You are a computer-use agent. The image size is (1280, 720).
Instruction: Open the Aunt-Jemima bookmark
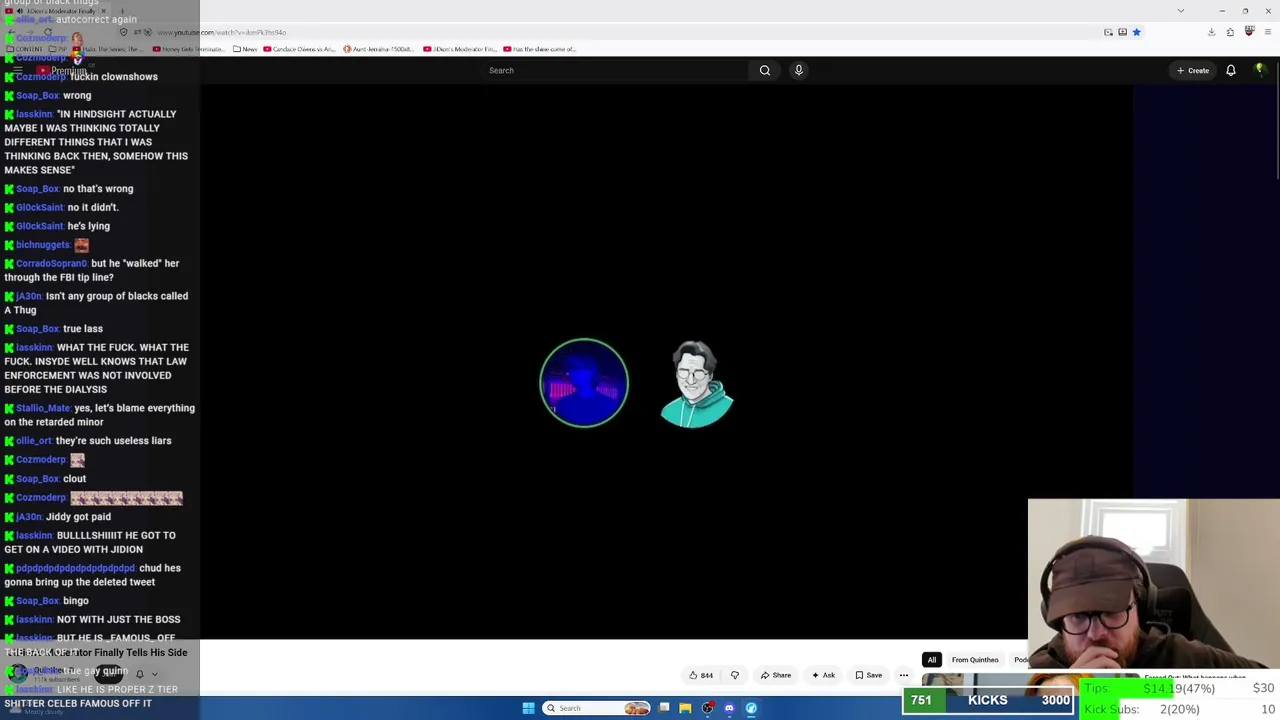tap(378, 49)
